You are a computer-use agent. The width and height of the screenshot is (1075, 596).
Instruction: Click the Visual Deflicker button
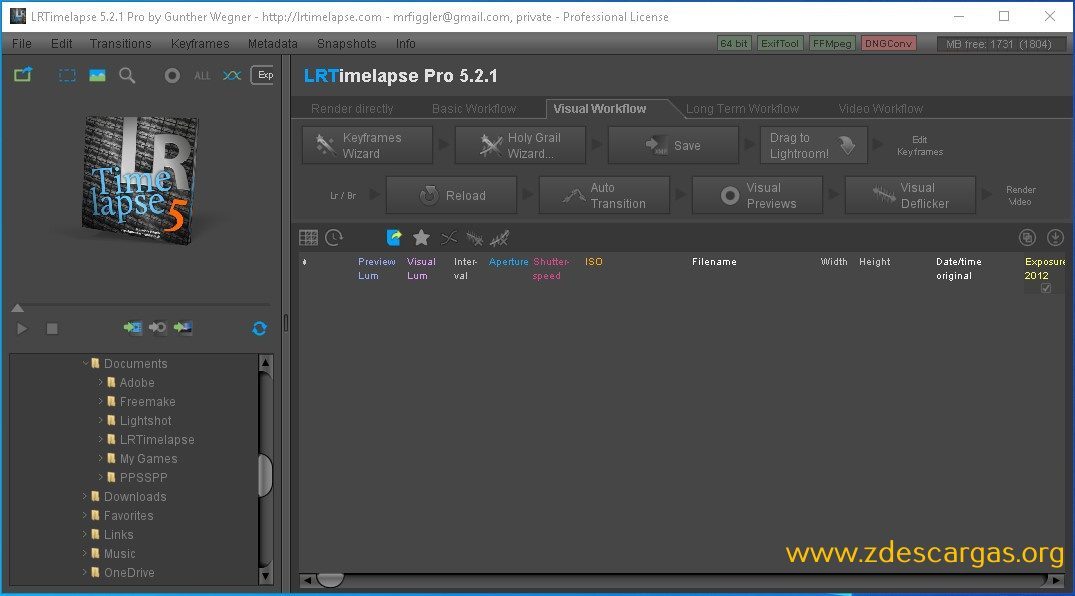(x=910, y=195)
